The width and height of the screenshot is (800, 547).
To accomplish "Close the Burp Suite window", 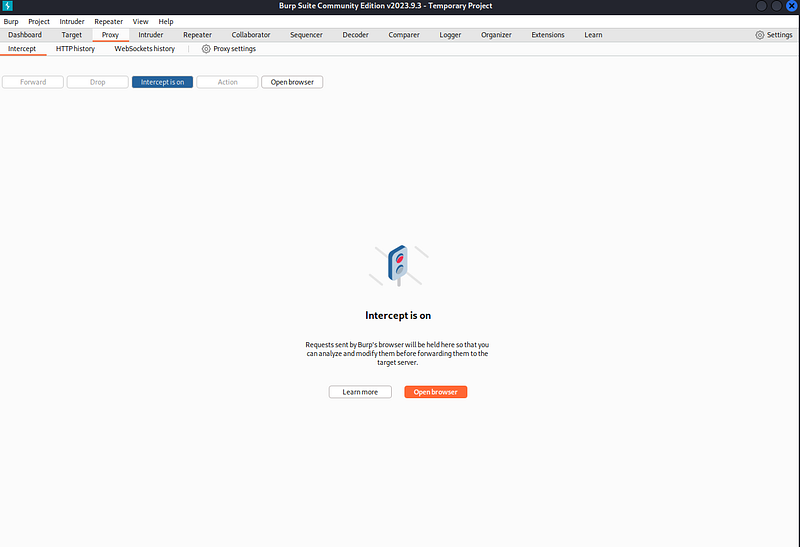I will pos(791,7).
